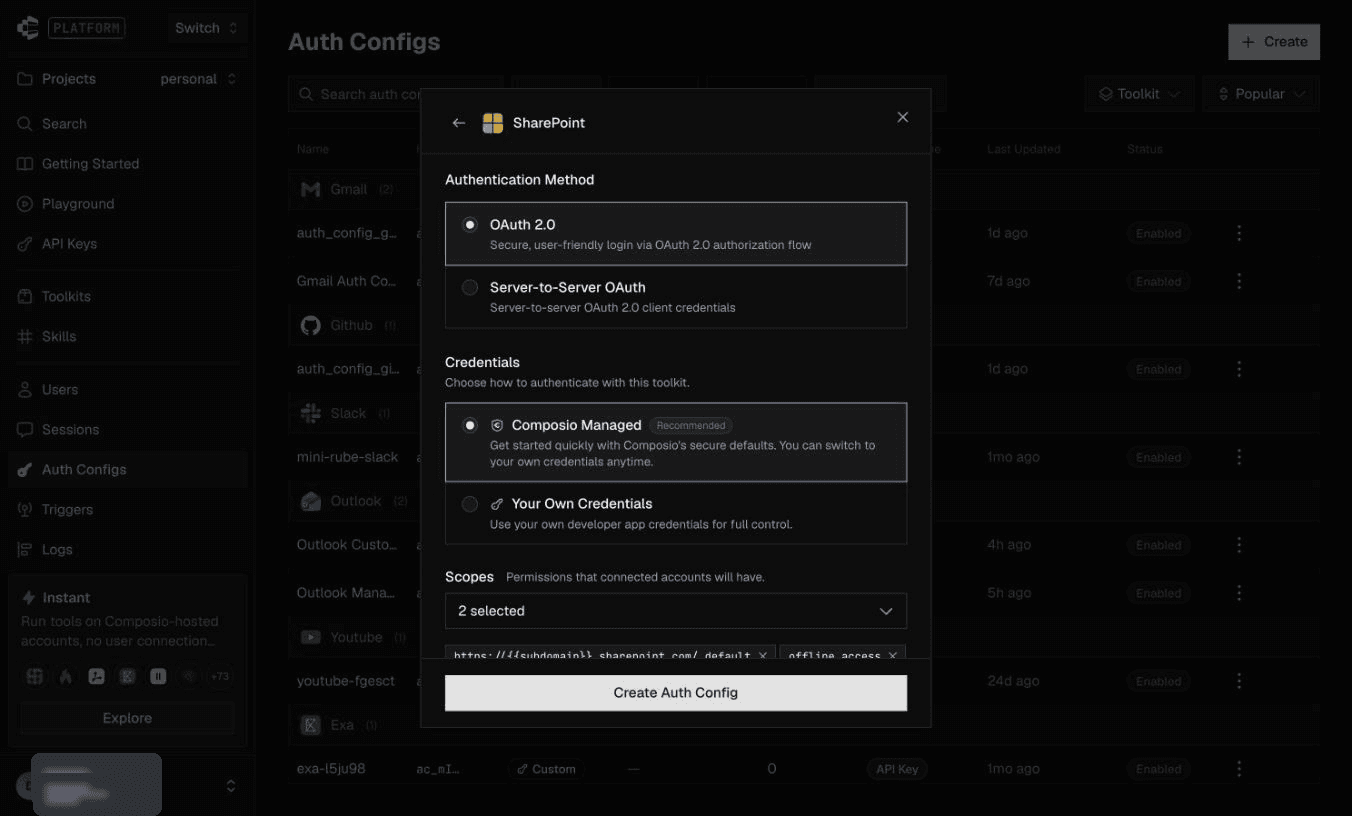The image size is (1352, 816).
Task: Click the Status column header
Action: point(1145,149)
